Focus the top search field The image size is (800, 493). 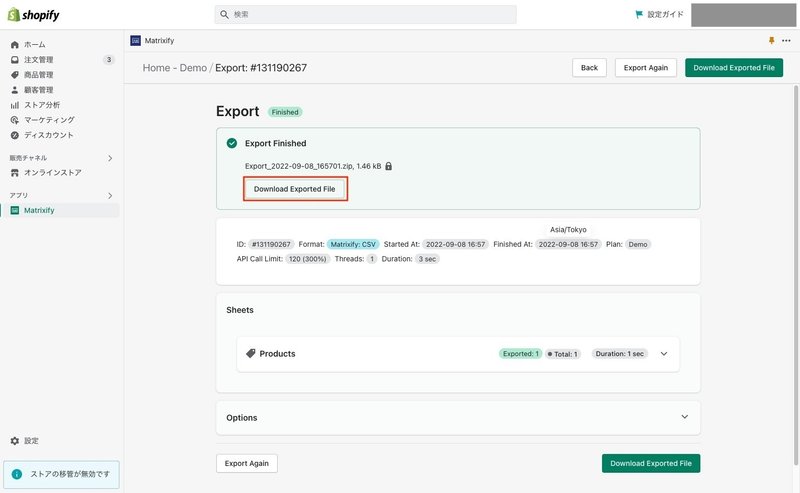365,15
